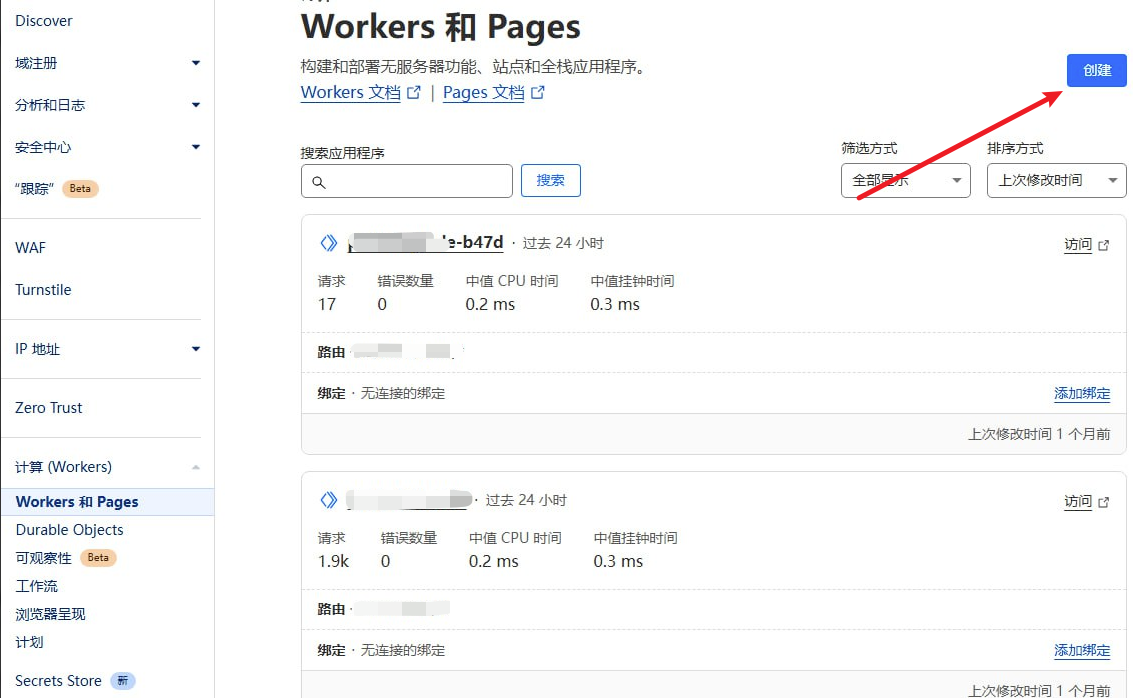Open 工作流 in the sidebar
The height and width of the screenshot is (698, 1133).
[x=37, y=586]
